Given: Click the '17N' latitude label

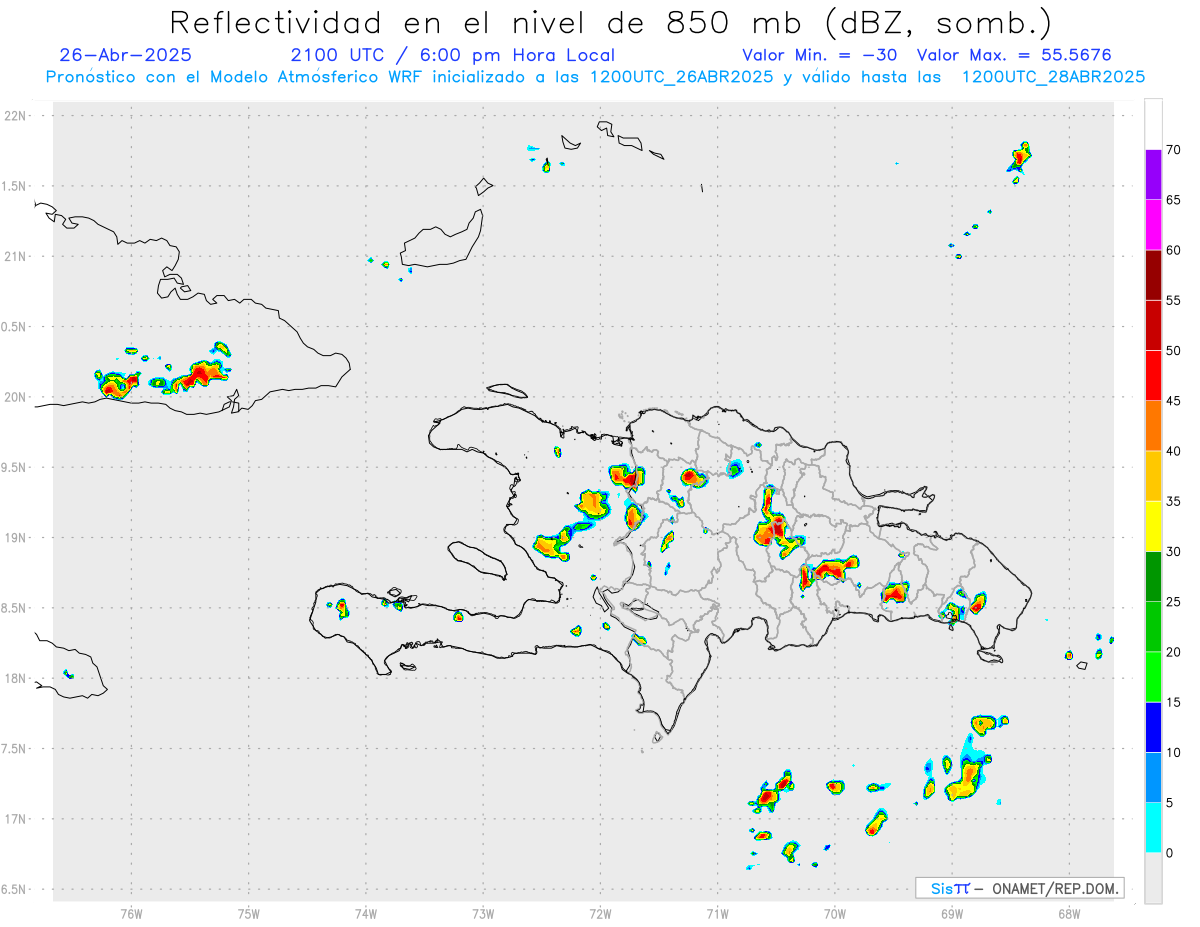Looking at the screenshot, I should (x=17, y=819).
